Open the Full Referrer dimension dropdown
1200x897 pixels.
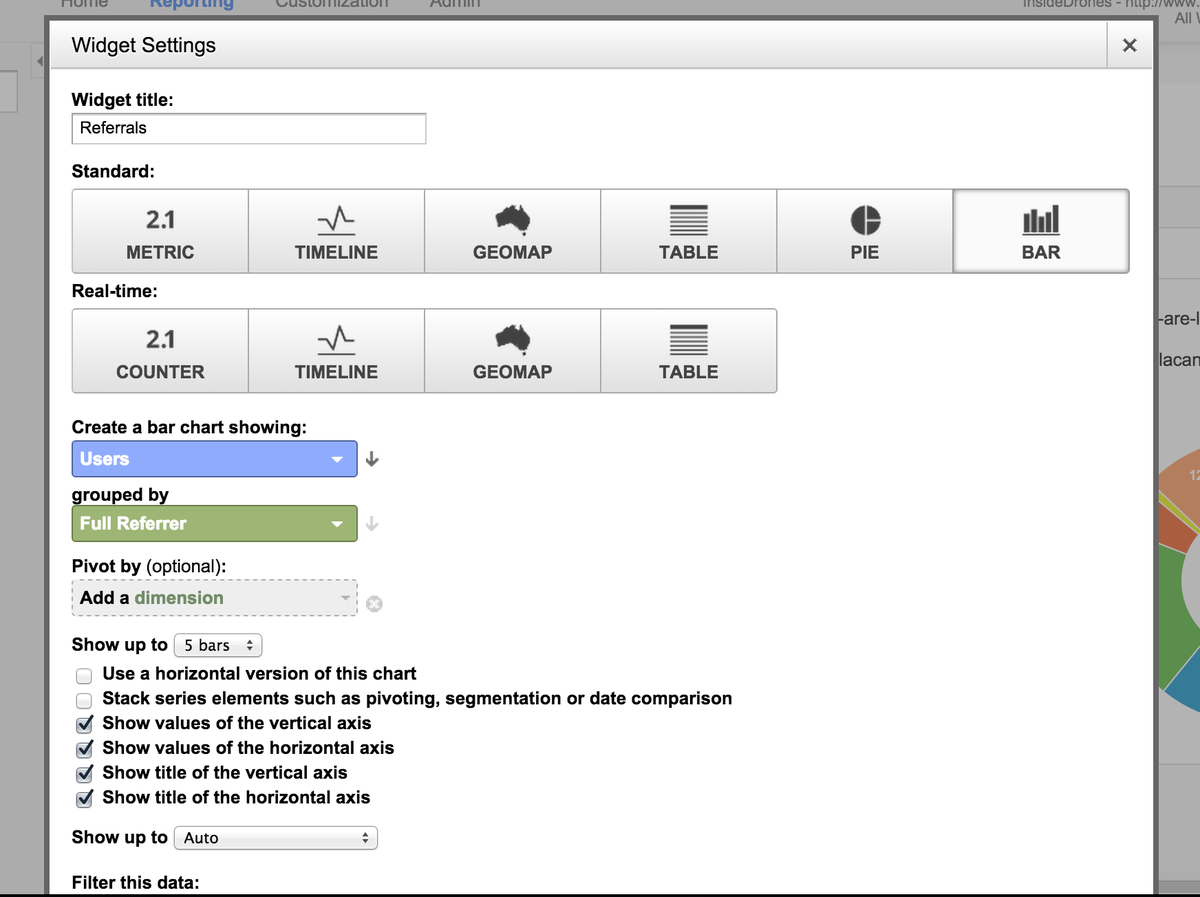pyautogui.click(x=215, y=523)
